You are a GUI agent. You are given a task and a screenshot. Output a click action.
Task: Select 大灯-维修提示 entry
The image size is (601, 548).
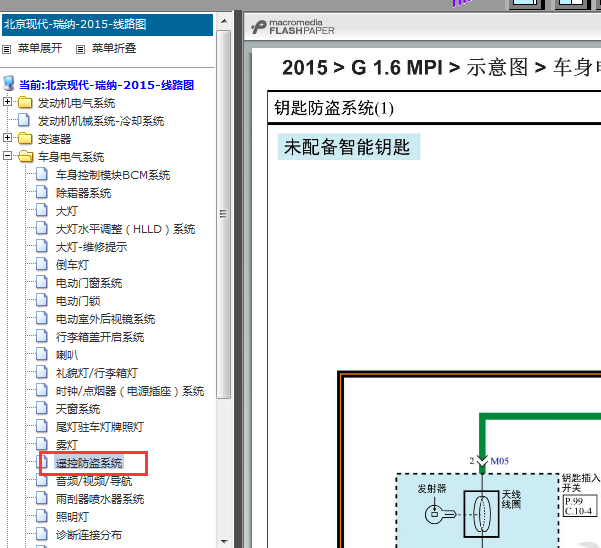91,247
